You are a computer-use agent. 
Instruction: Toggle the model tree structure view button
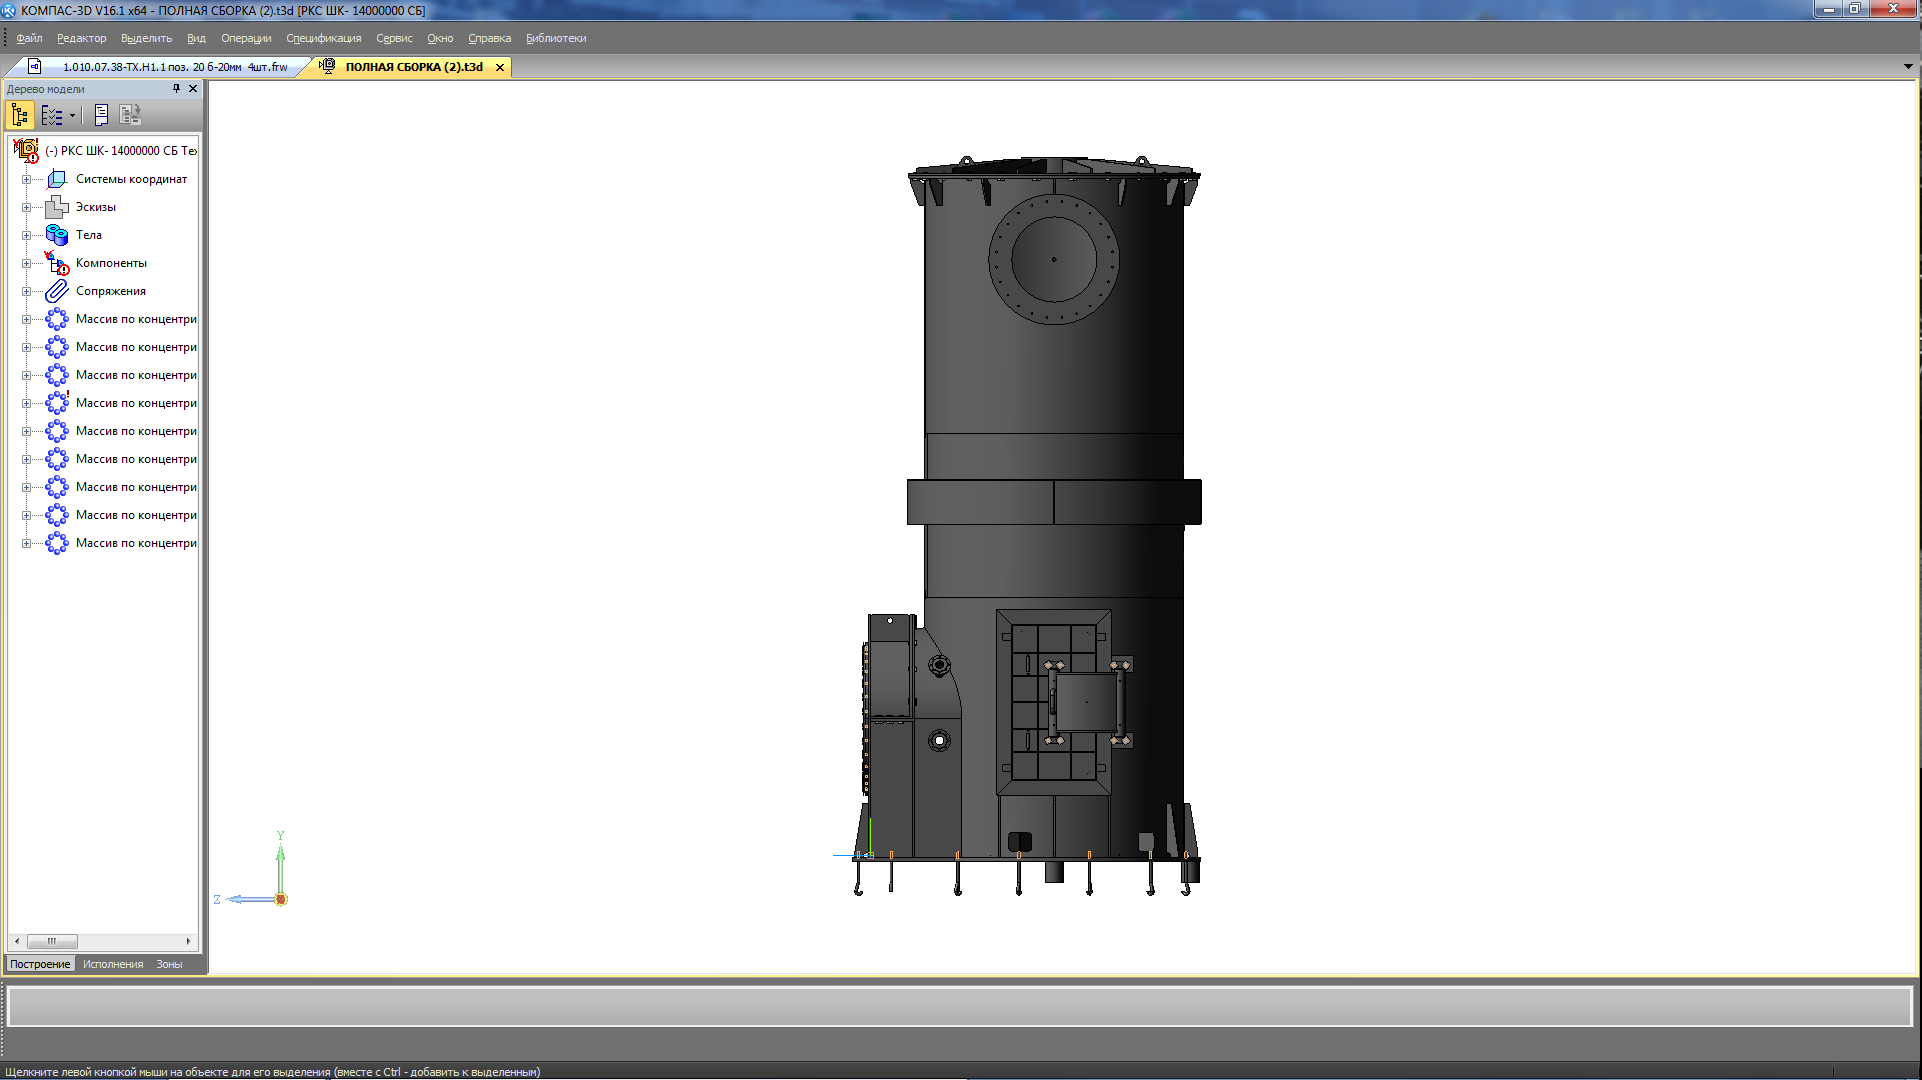[x=20, y=115]
